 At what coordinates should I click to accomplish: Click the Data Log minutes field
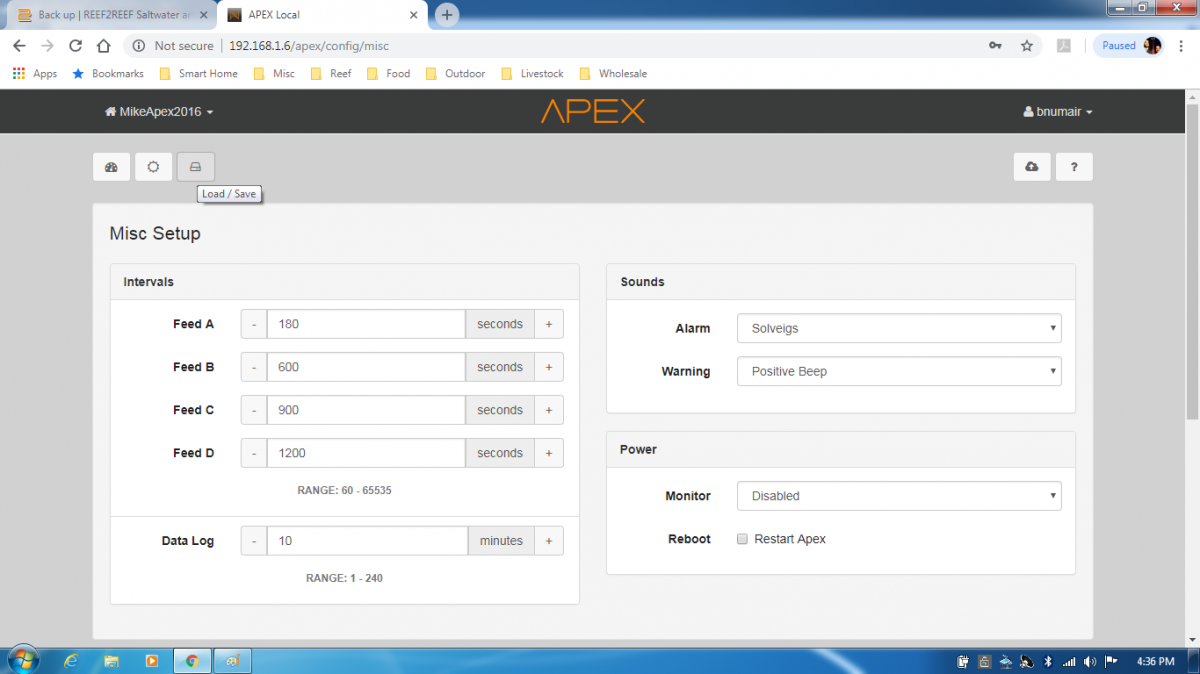pyautogui.click(x=367, y=541)
